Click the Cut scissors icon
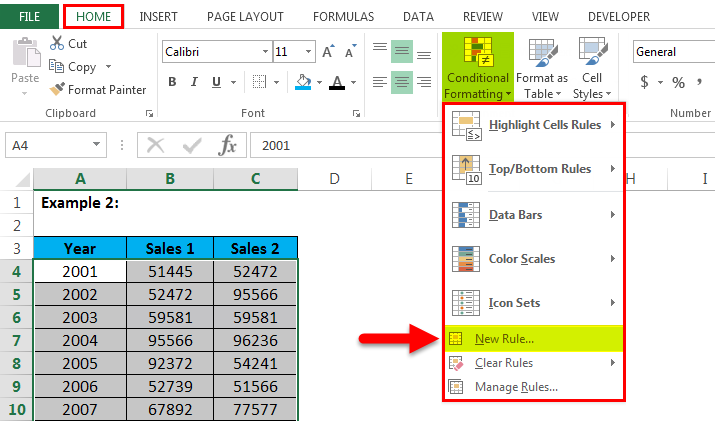This screenshot has width=715, height=421. click(57, 43)
